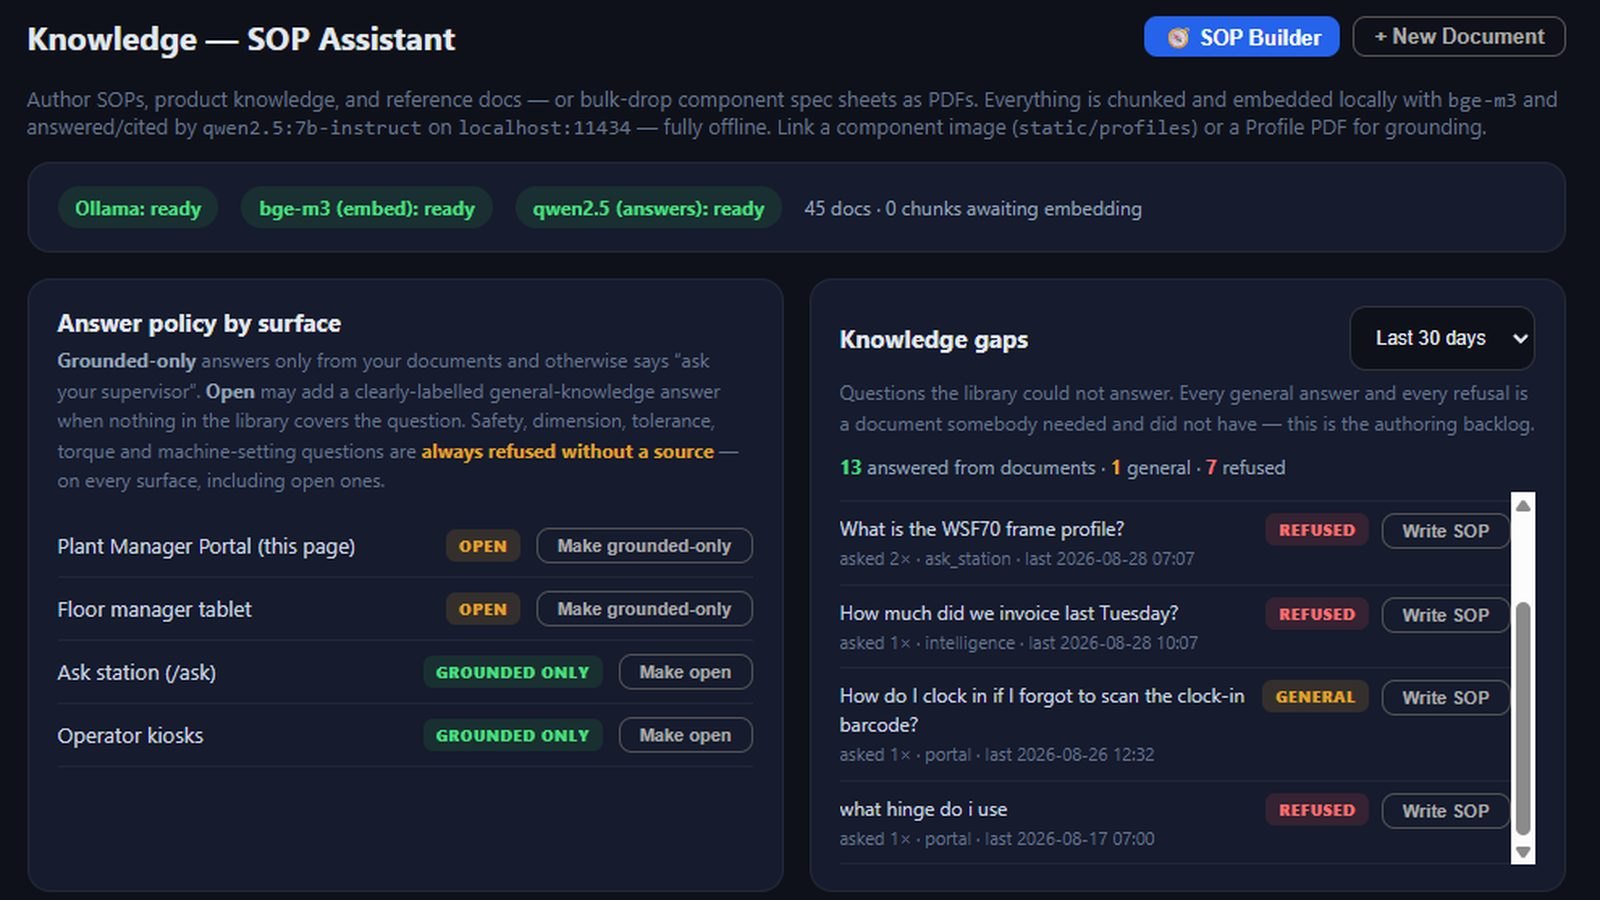
Task: Click the 'Ask station (/ask)' surface label
Action: pyautogui.click(x=136, y=672)
